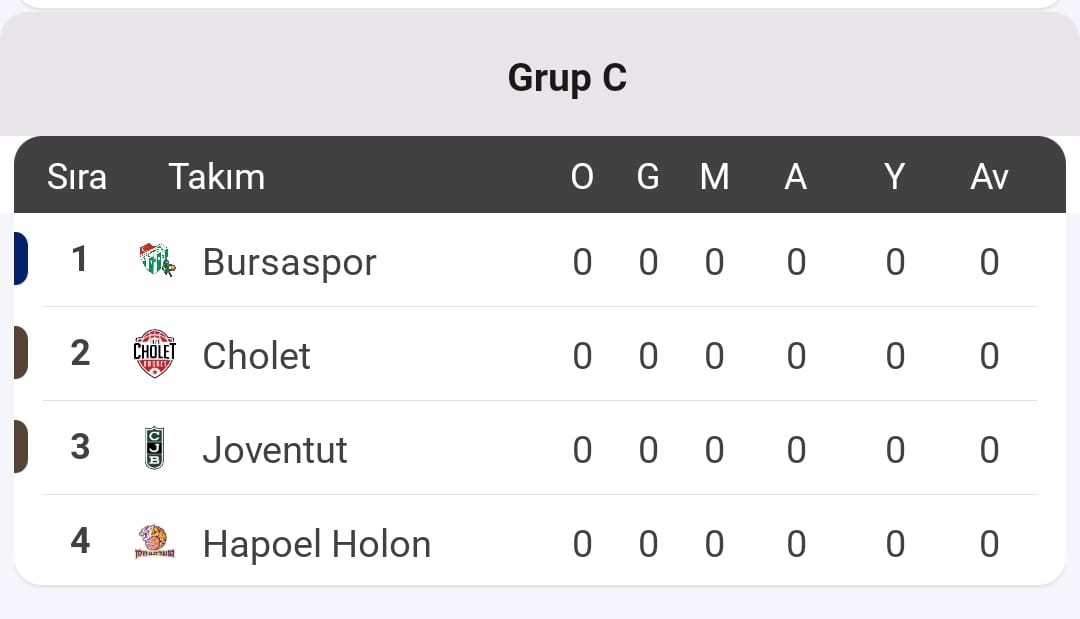Go to Cholet team name

click(x=256, y=356)
